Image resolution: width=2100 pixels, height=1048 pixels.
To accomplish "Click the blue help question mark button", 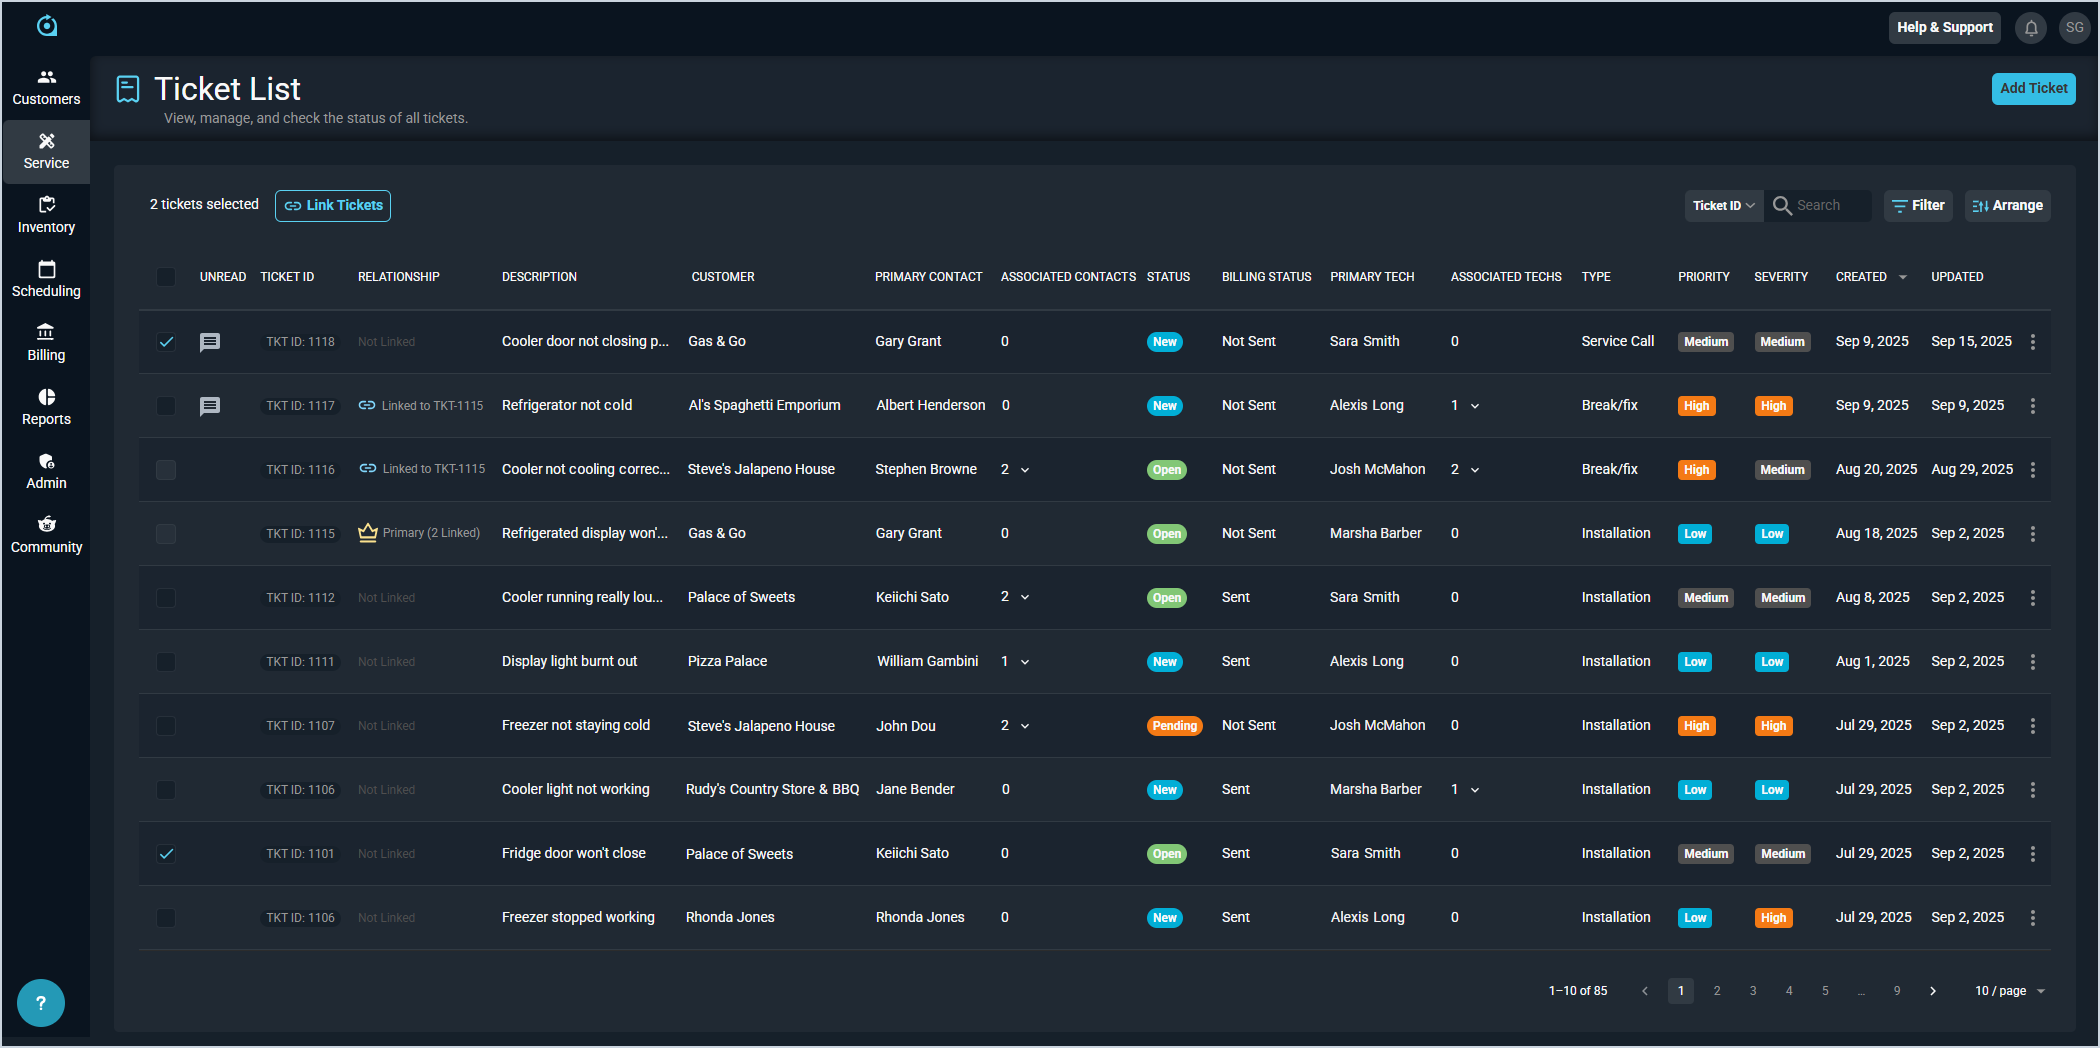I will [41, 1003].
